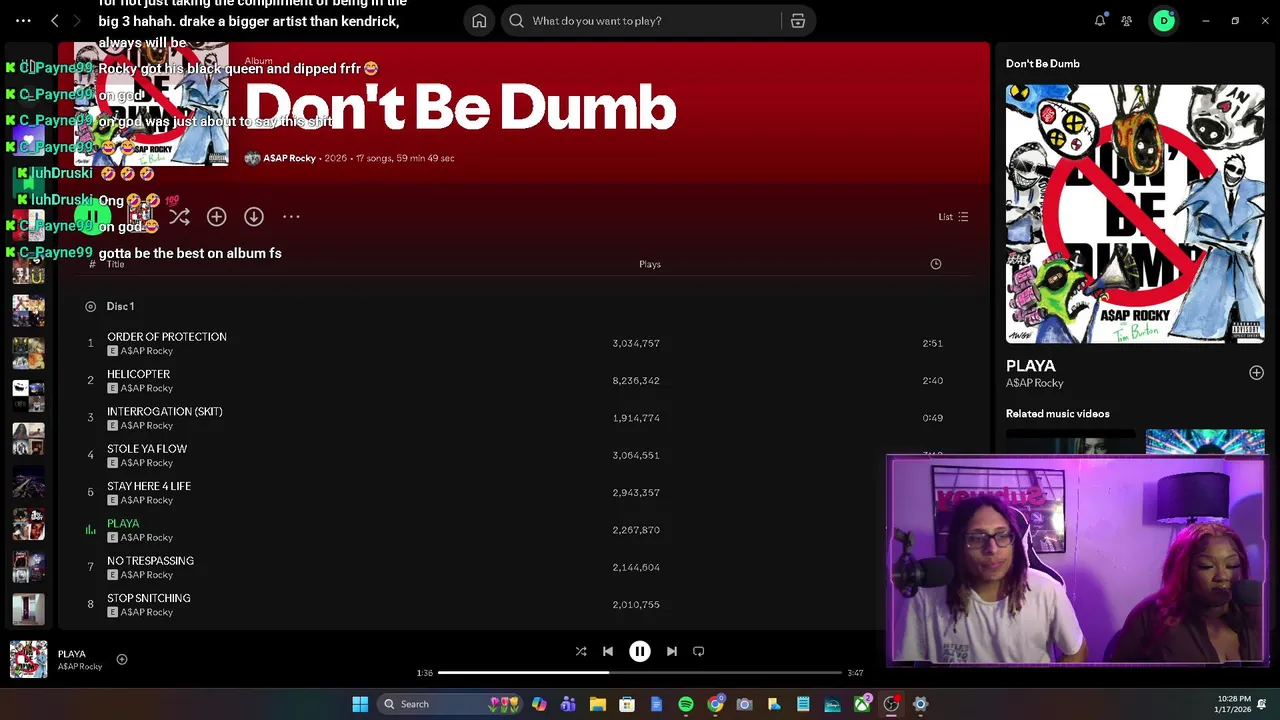Seek on the playback progress bar
Screen dimensions: 1280x720
[640, 673]
